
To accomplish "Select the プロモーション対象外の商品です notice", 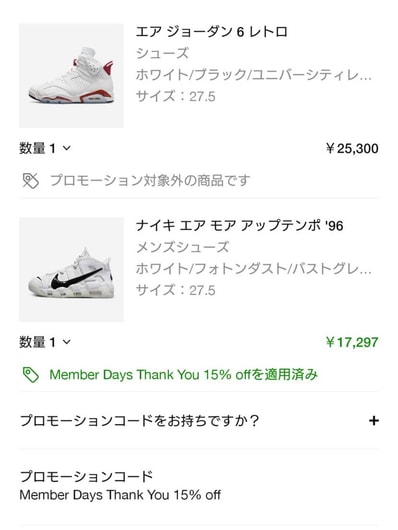I will [150, 180].
